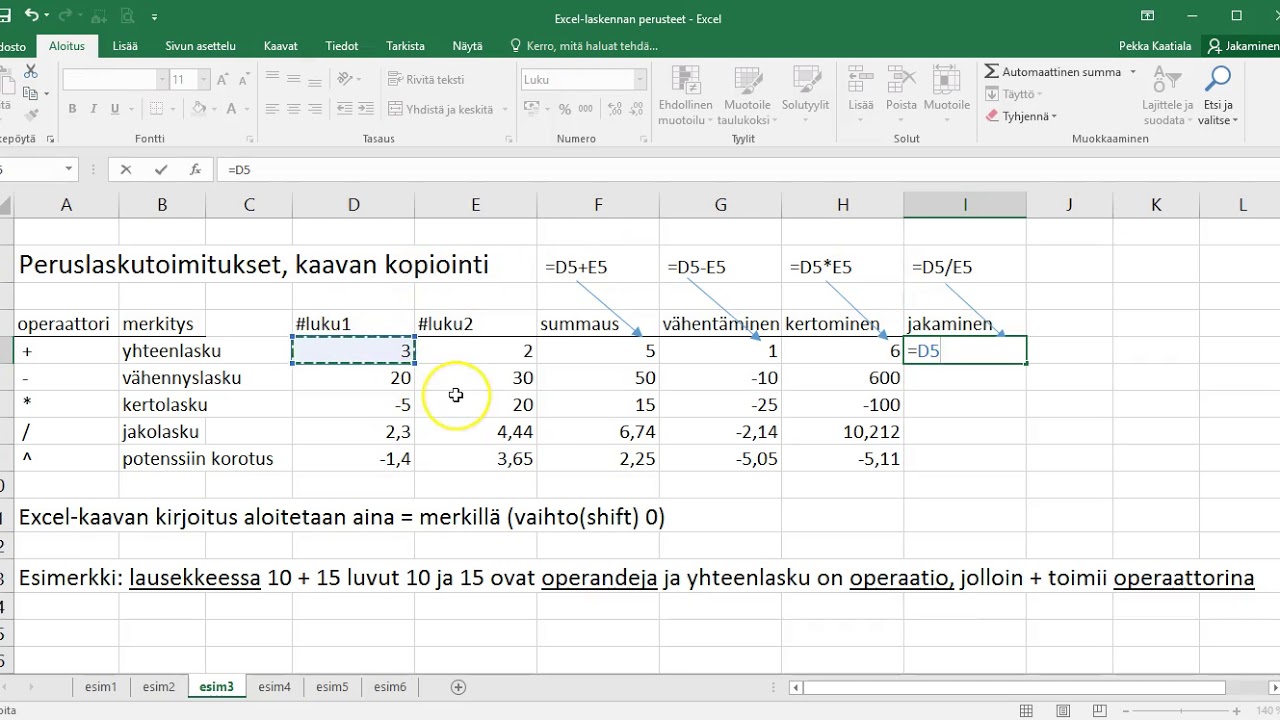The image size is (1280, 720).
Task: Open the Muotoile taulukoksi menu
Action: [747, 96]
